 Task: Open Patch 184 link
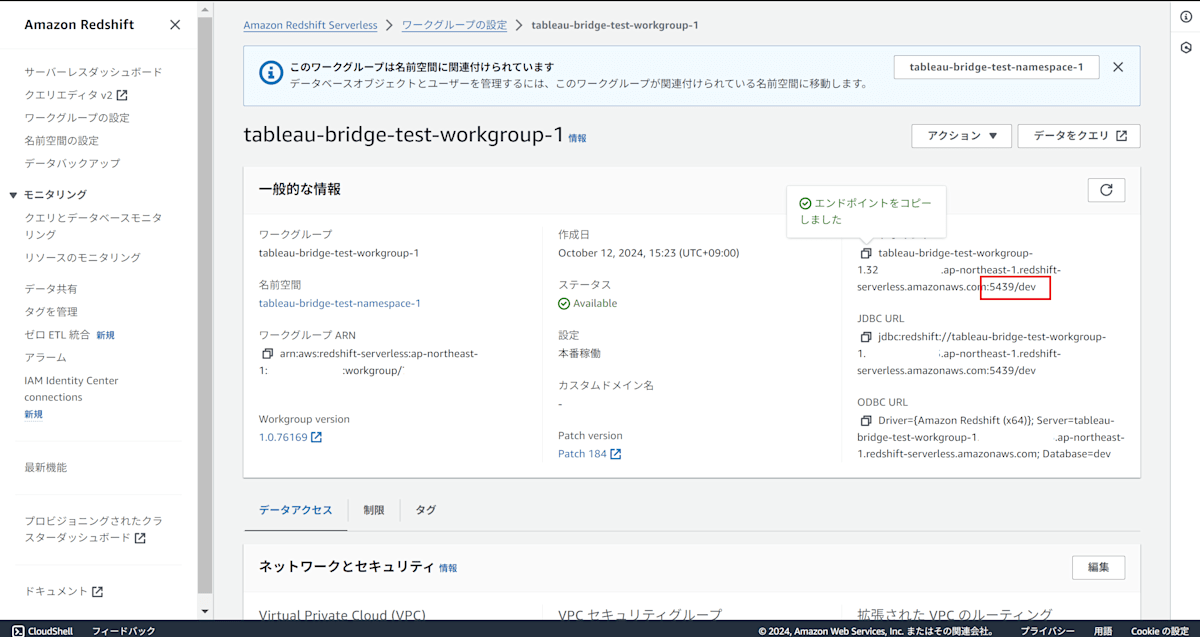pyautogui.click(x=590, y=454)
